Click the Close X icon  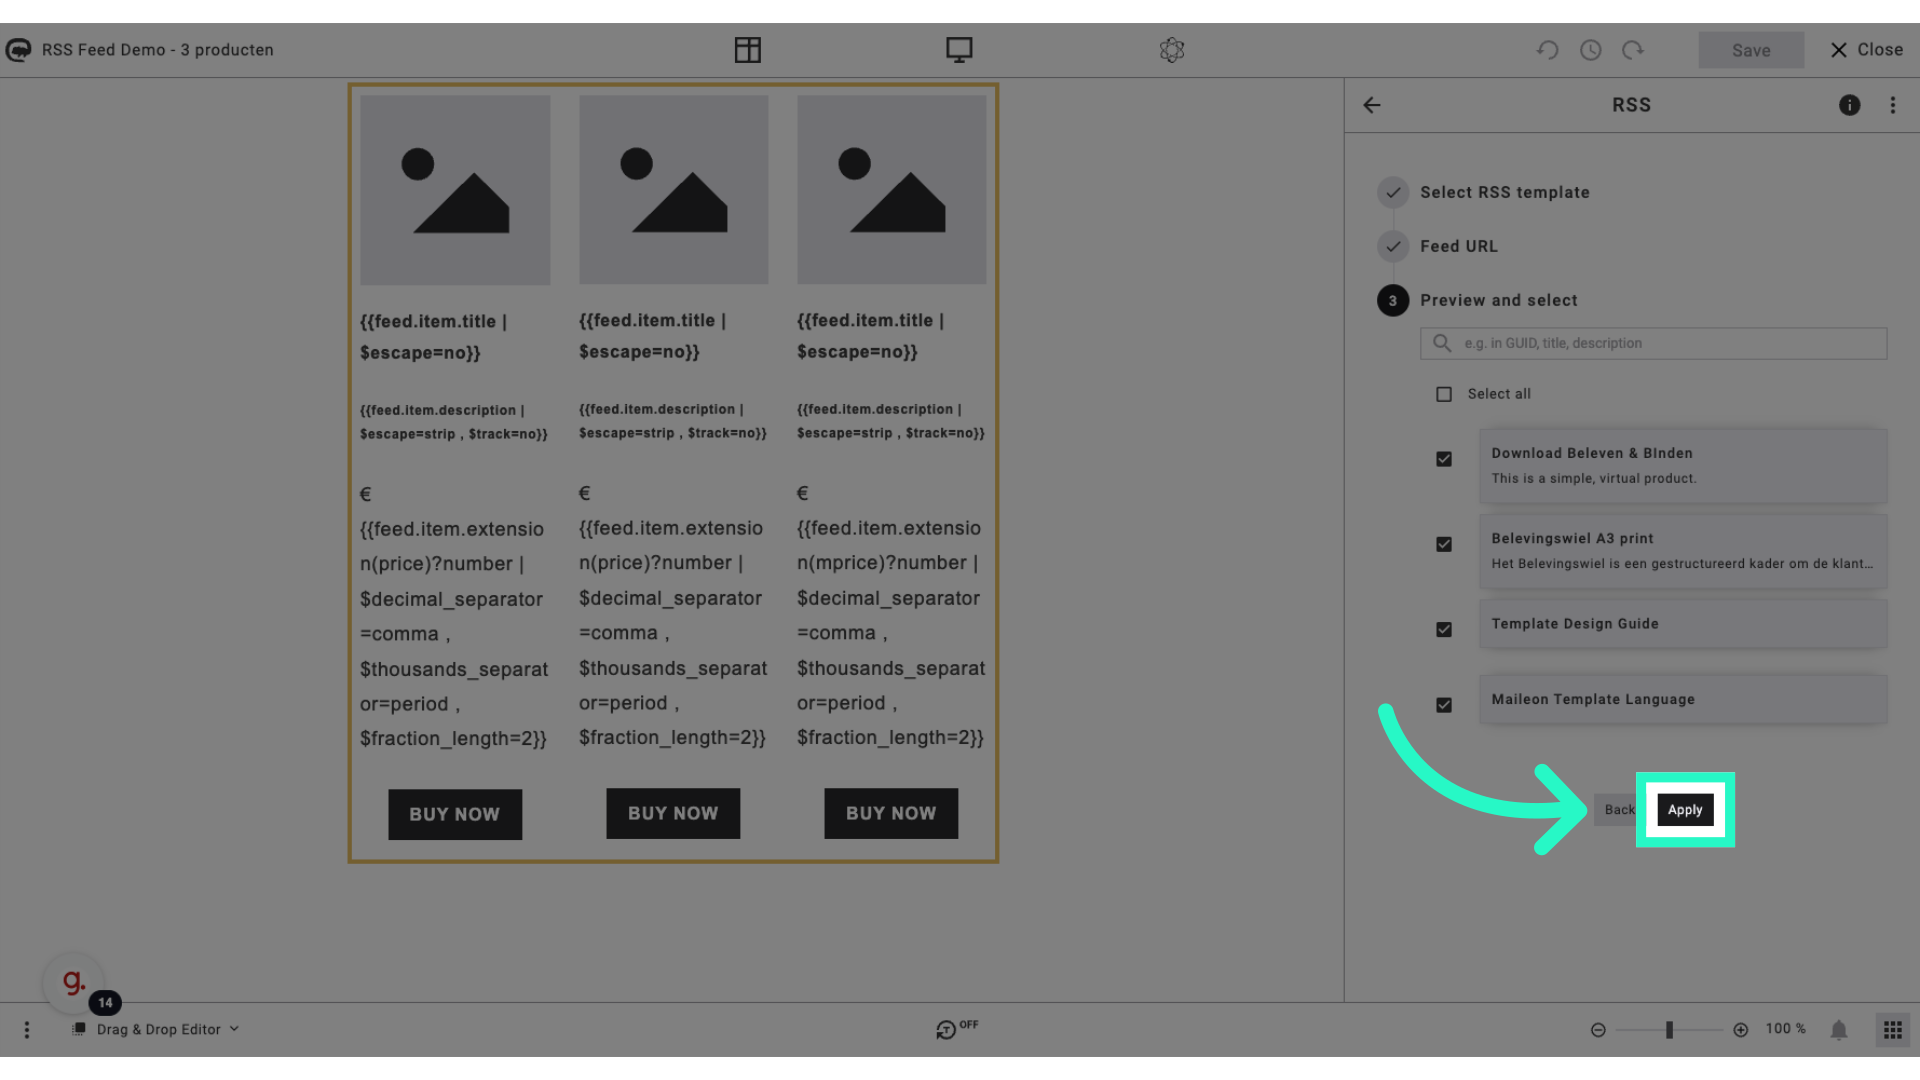[1838, 50]
